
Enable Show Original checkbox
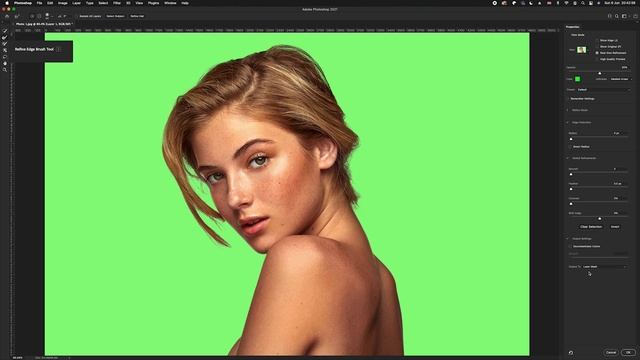tap(597, 47)
